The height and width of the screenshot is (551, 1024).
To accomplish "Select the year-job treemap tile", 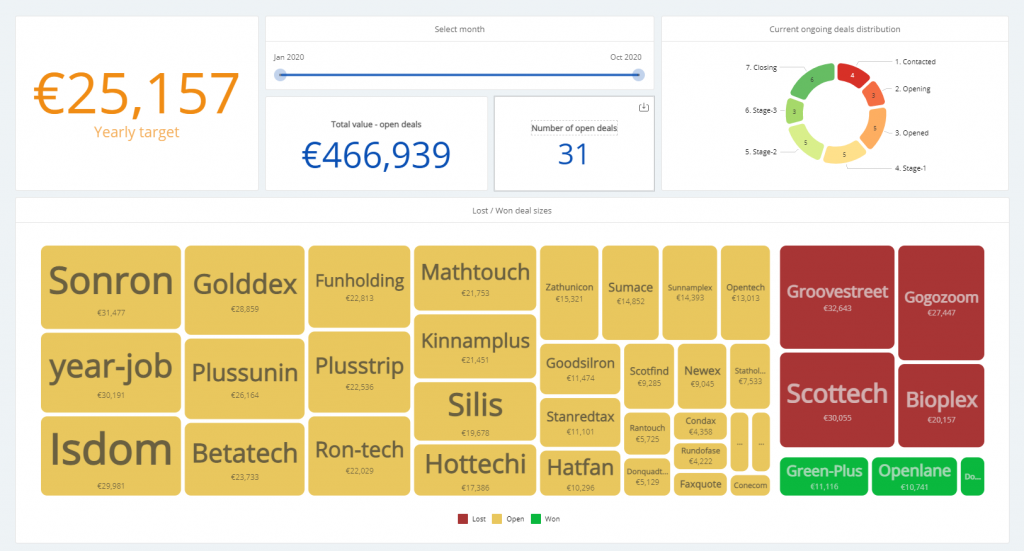I will pos(111,373).
